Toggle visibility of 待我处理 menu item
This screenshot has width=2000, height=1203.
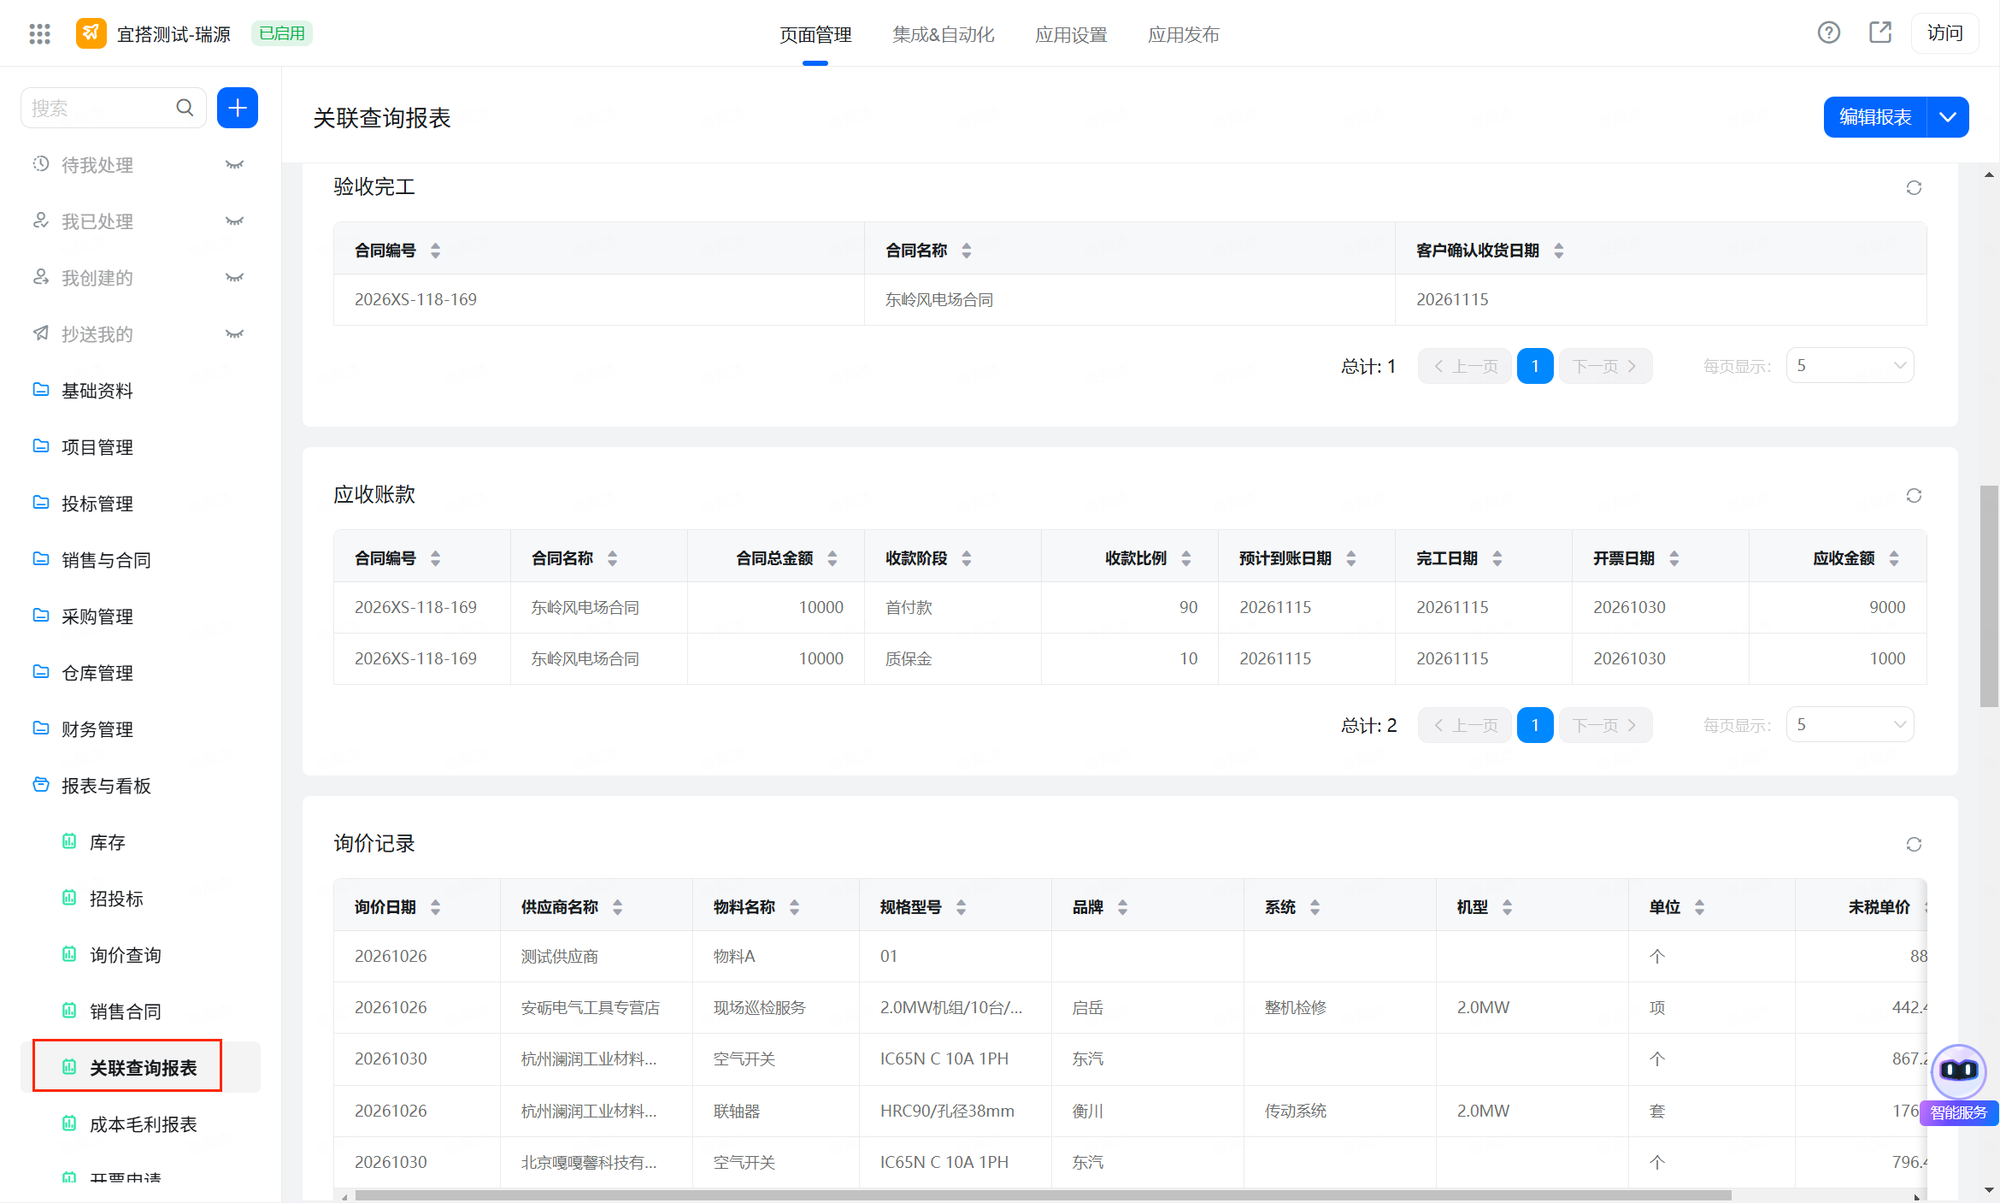(x=234, y=165)
